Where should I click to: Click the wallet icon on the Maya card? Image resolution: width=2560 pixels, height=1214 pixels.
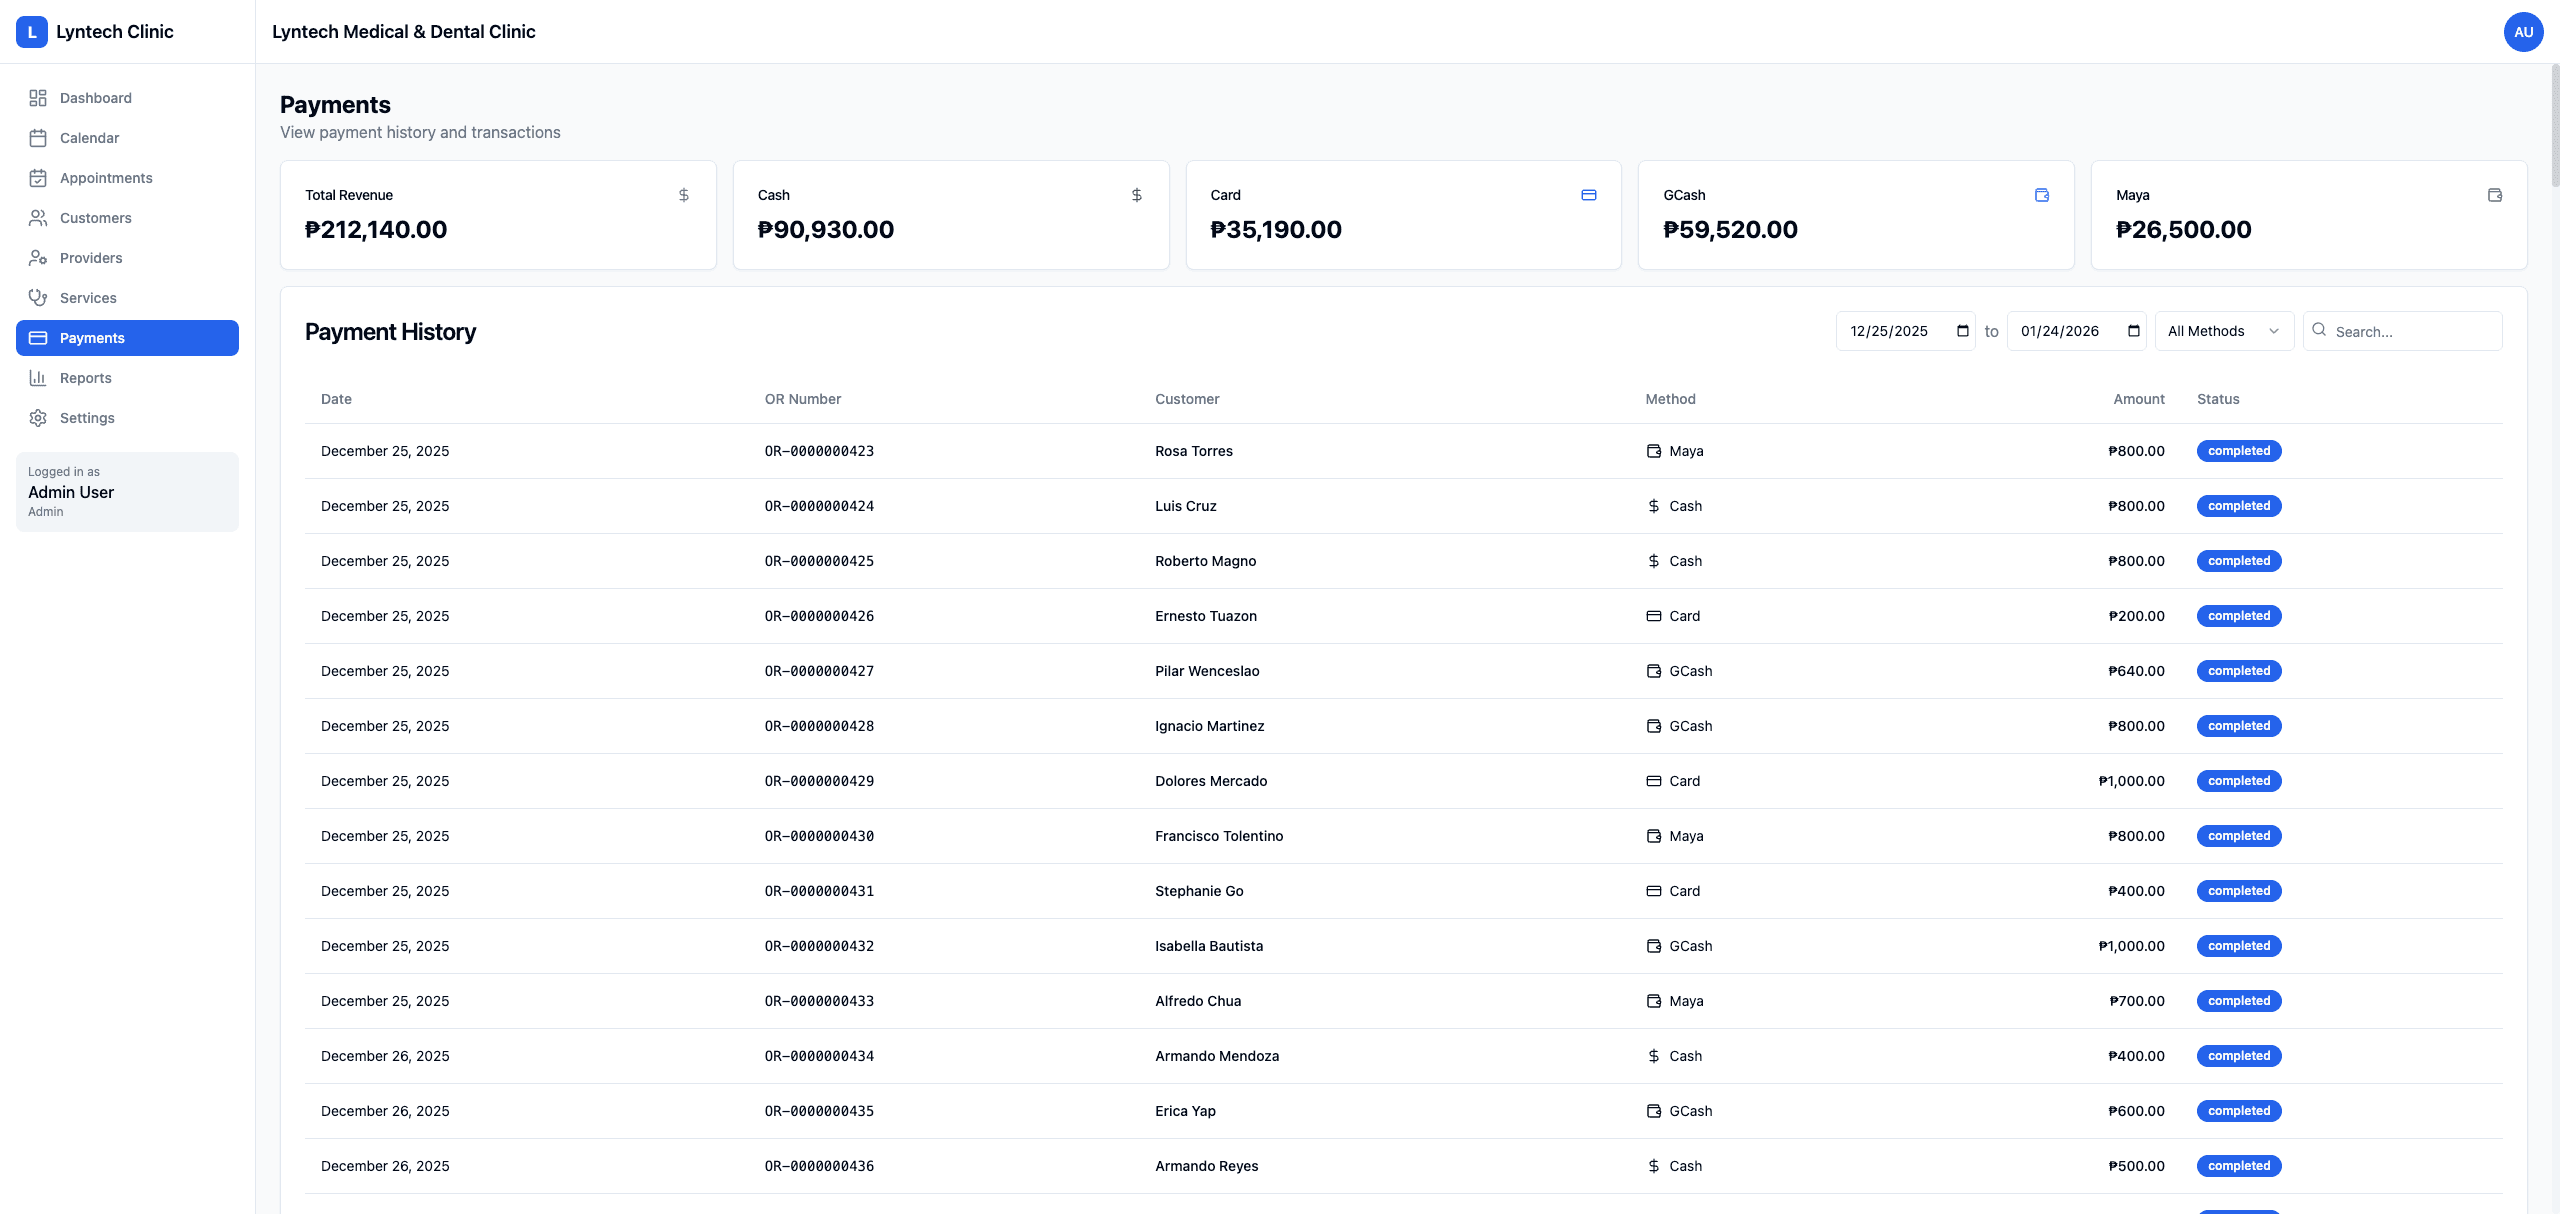click(x=2495, y=195)
